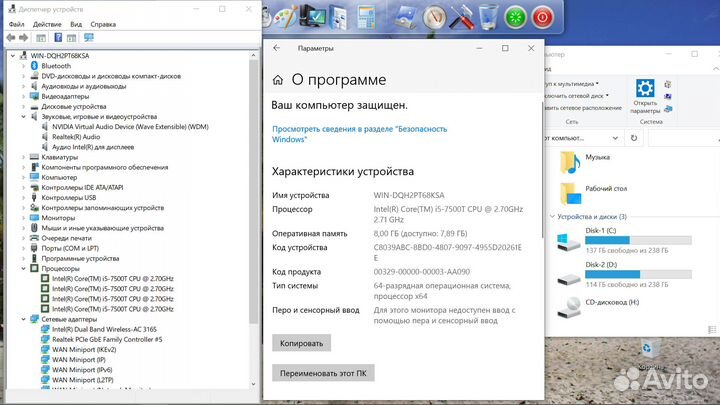Click the green restart button in the dock
The image size is (720, 405).
tap(515, 18)
